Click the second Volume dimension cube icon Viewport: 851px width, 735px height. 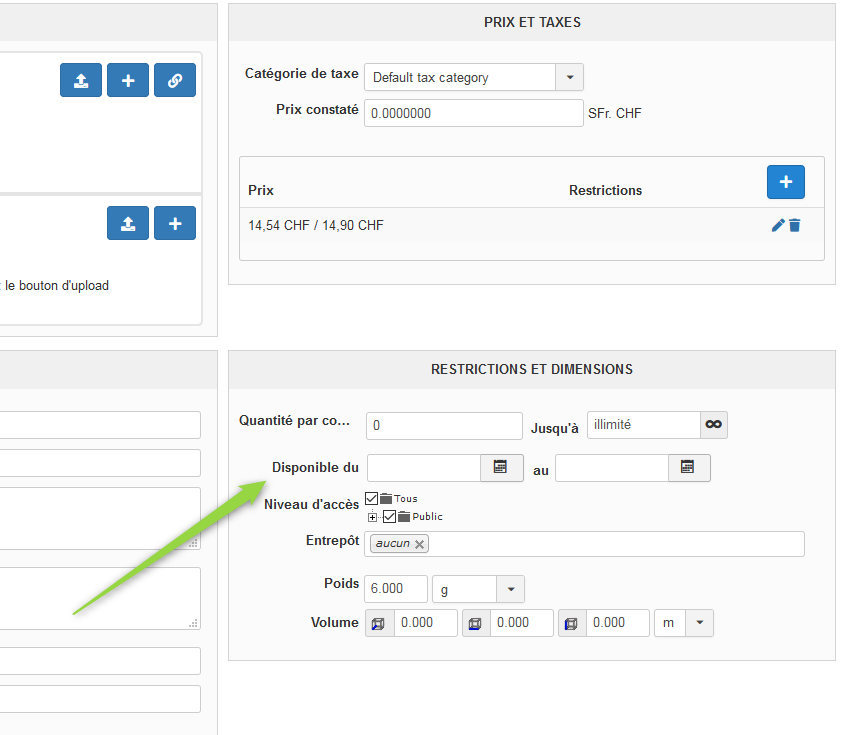475,623
